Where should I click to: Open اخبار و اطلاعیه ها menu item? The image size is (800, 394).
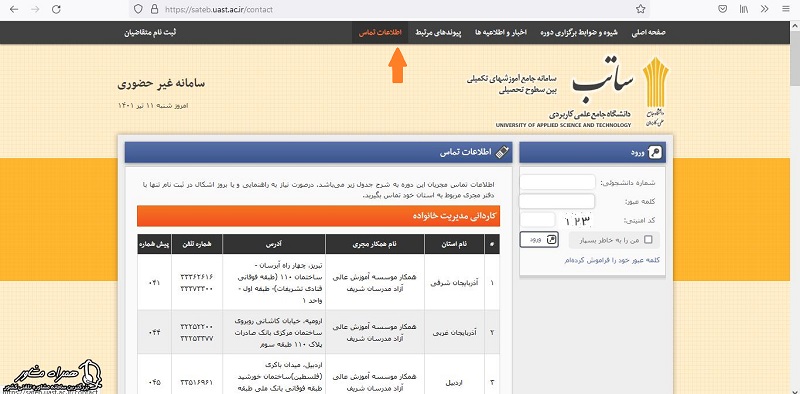[501, 33]
